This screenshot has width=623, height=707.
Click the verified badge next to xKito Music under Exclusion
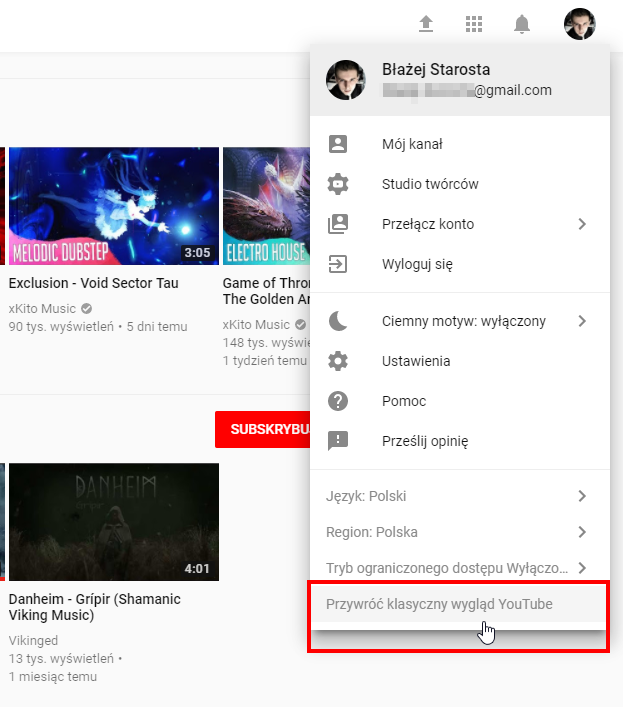click(86, 308)
